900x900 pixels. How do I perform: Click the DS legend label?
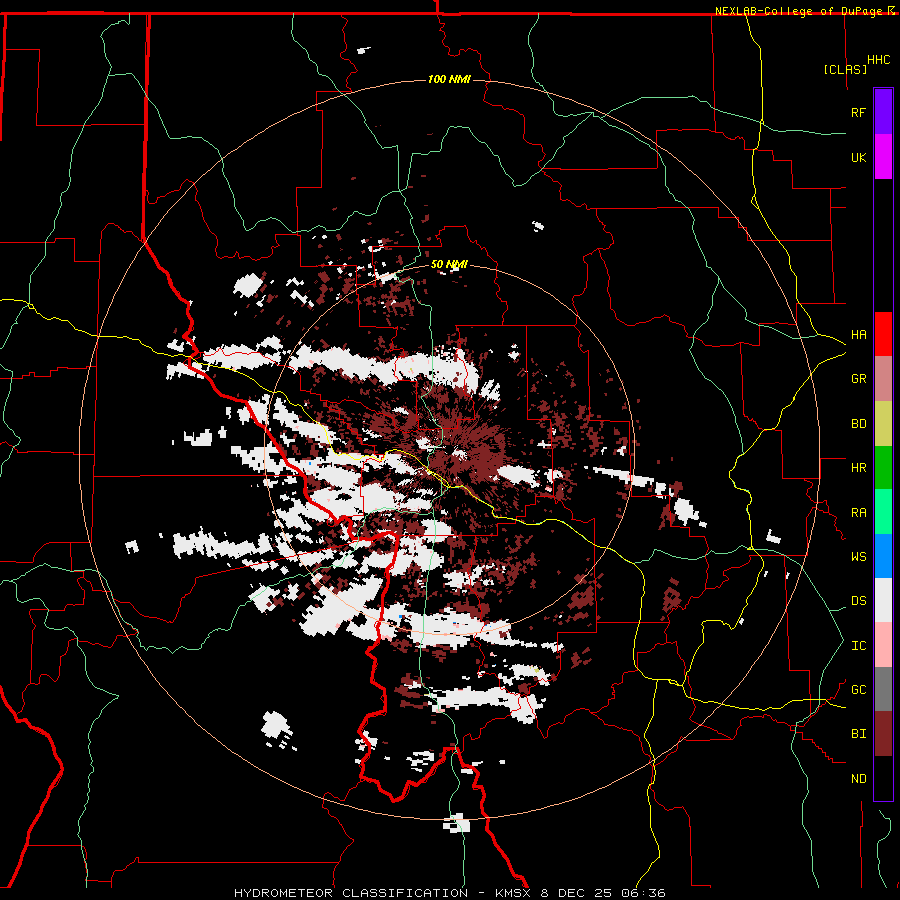(x=858, y=601)
